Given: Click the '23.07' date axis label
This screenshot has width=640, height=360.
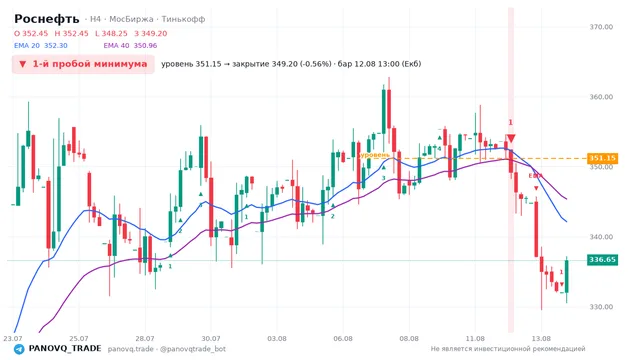Looking at the screenshot, I should pos(13,339).
